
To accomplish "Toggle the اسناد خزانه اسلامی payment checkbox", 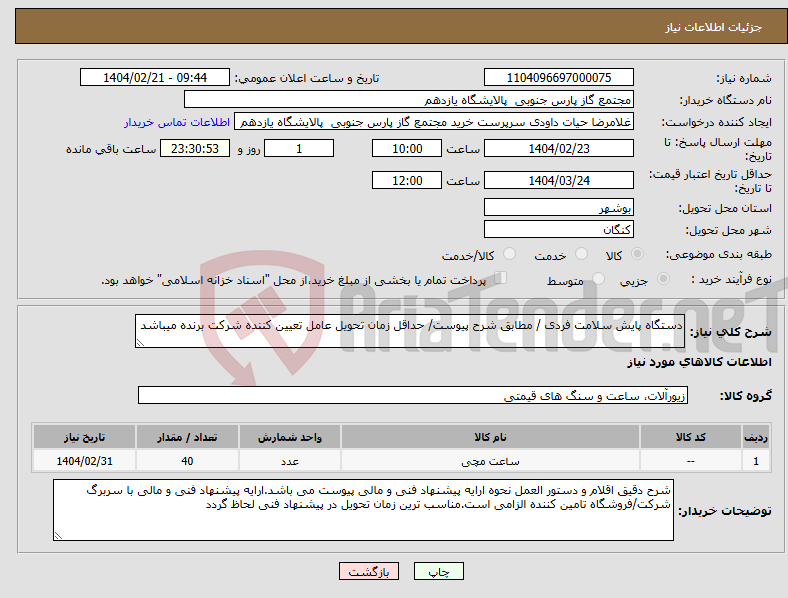I will click(500, 278).
